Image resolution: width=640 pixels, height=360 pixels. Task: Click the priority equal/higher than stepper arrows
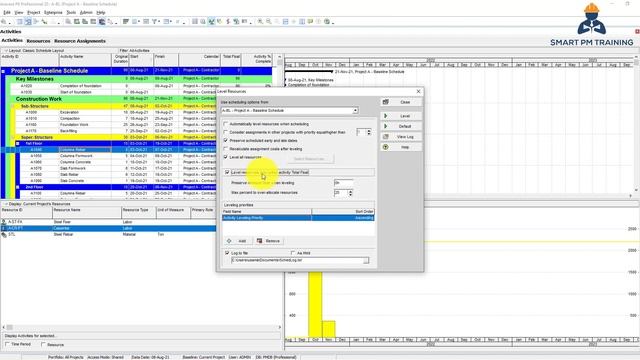[369, 132]
